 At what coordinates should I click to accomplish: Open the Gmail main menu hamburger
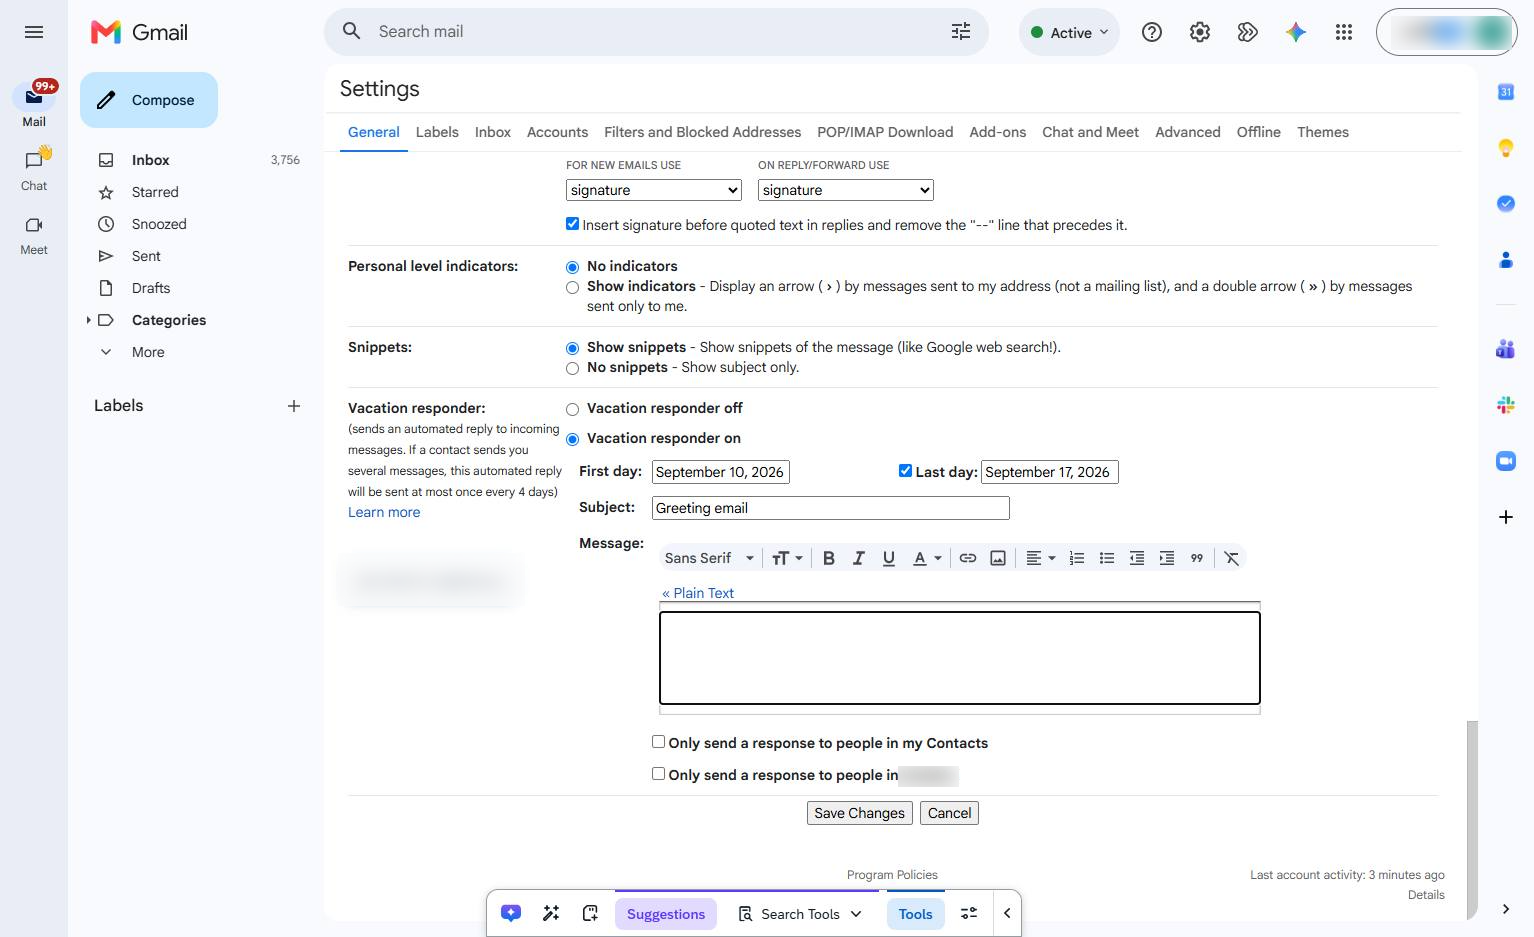(34, 32)
